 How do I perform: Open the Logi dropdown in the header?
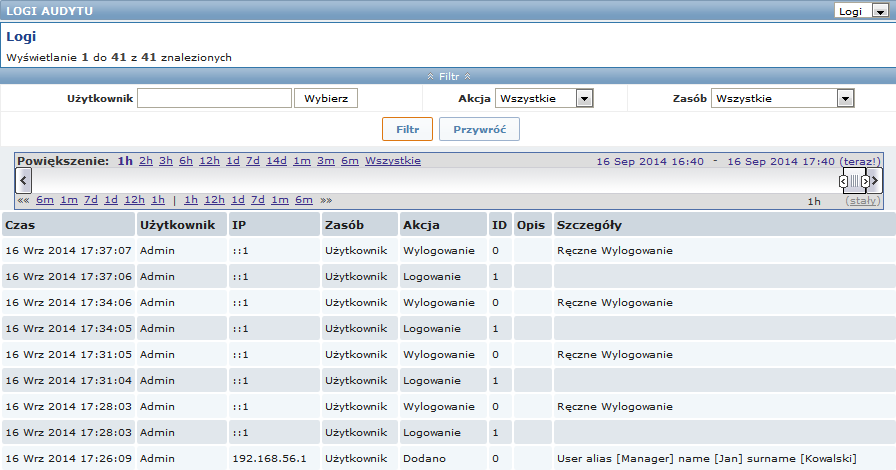coord(861,11)
